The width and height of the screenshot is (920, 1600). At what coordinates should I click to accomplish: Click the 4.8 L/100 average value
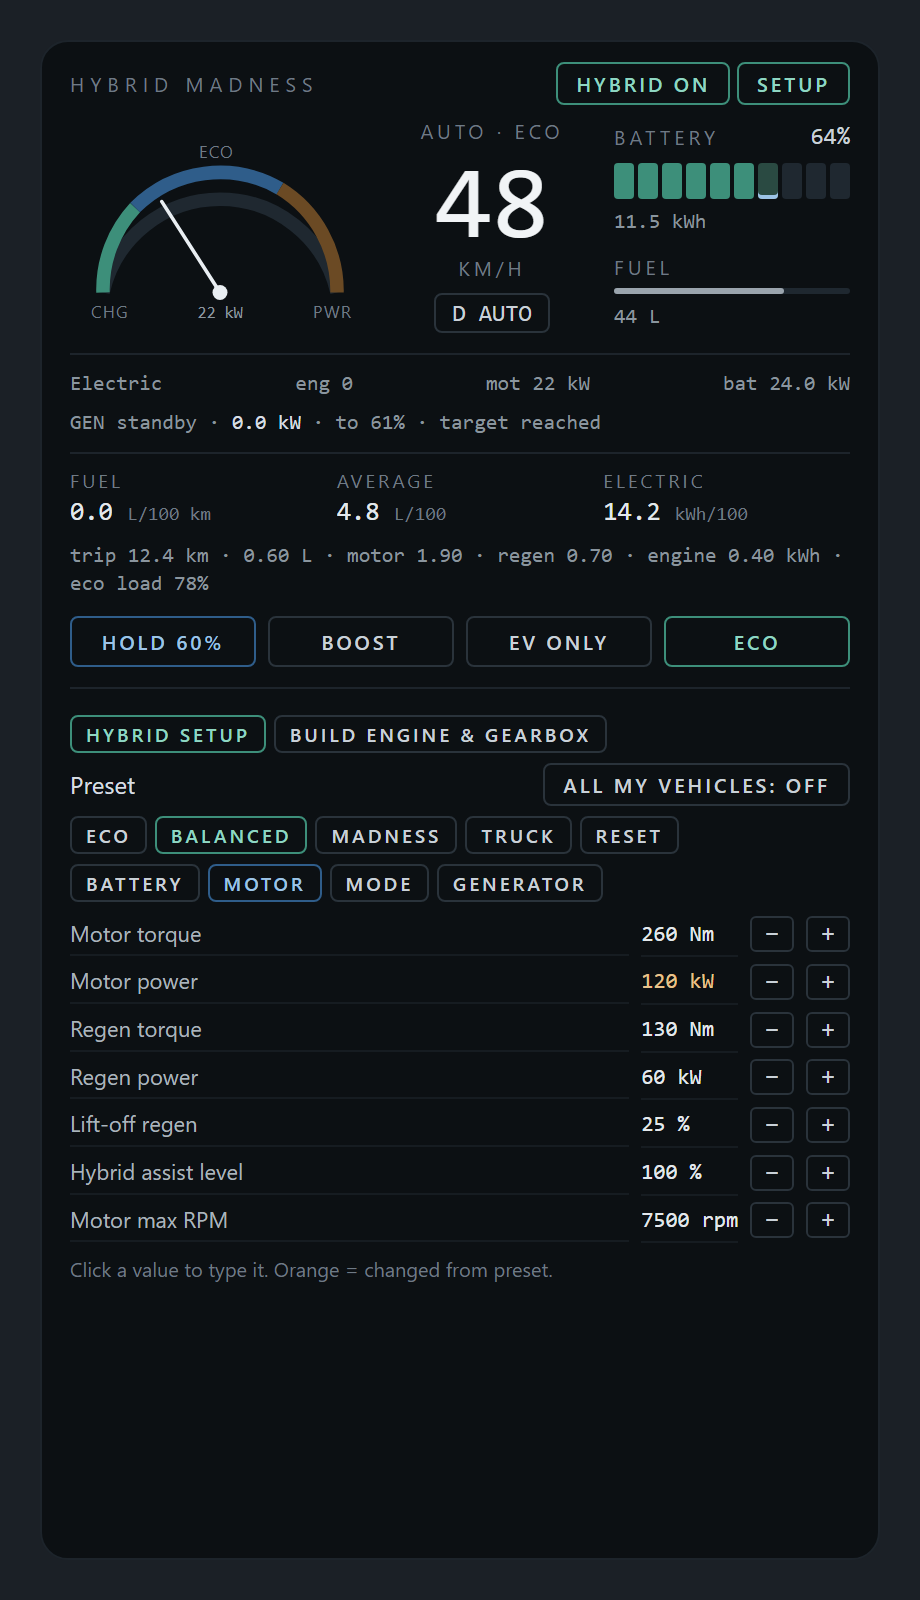[392, 513]
